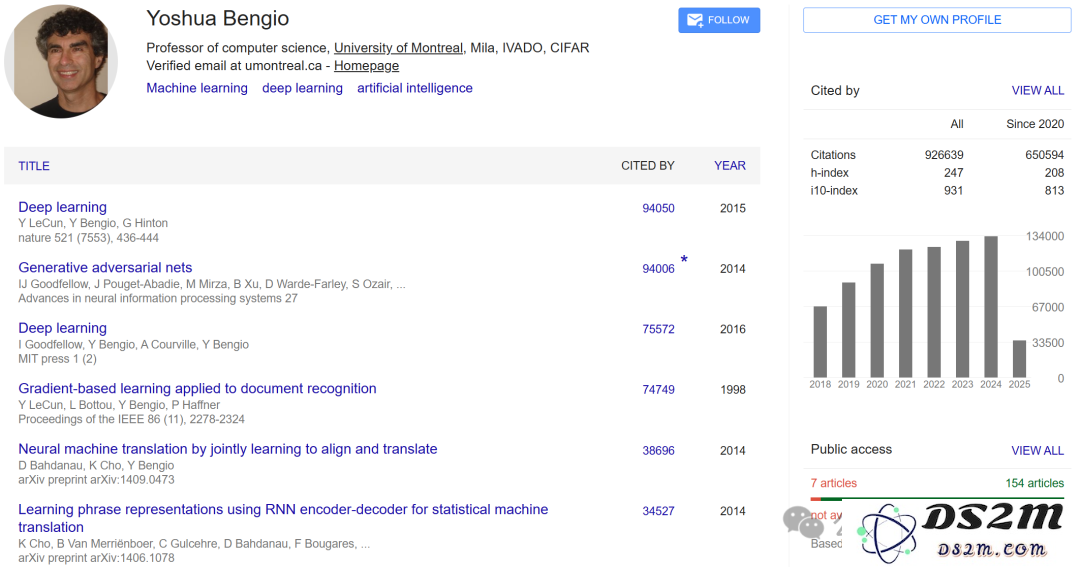This screenshot has height=567, width=1080.
Task: Sort articles by YEAR column
Action: pos(729,165)
